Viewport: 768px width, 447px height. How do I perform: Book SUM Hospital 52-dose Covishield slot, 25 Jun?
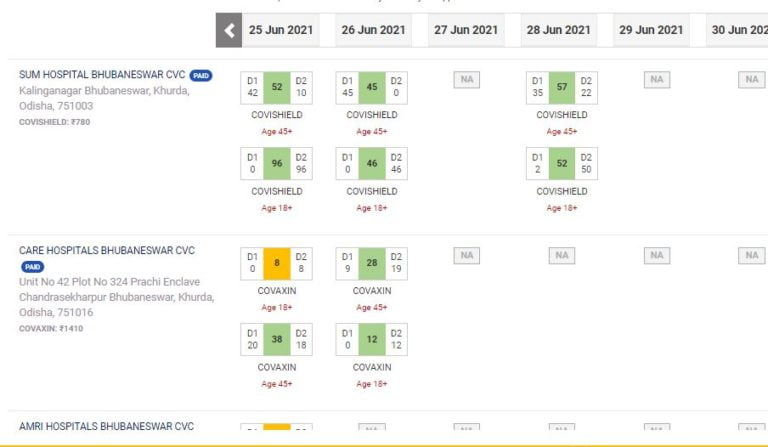[x=276, y=87]
